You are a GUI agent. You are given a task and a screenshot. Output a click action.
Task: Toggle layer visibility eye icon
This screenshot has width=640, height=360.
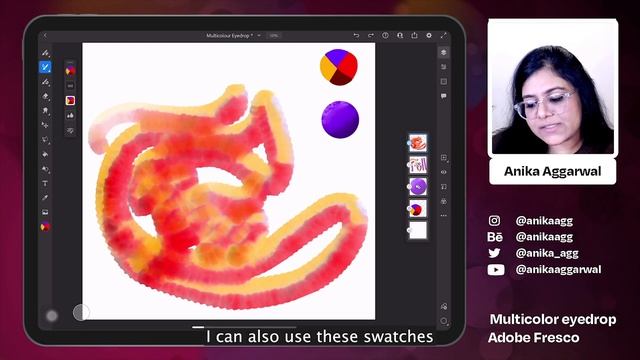tap(444, 172)
